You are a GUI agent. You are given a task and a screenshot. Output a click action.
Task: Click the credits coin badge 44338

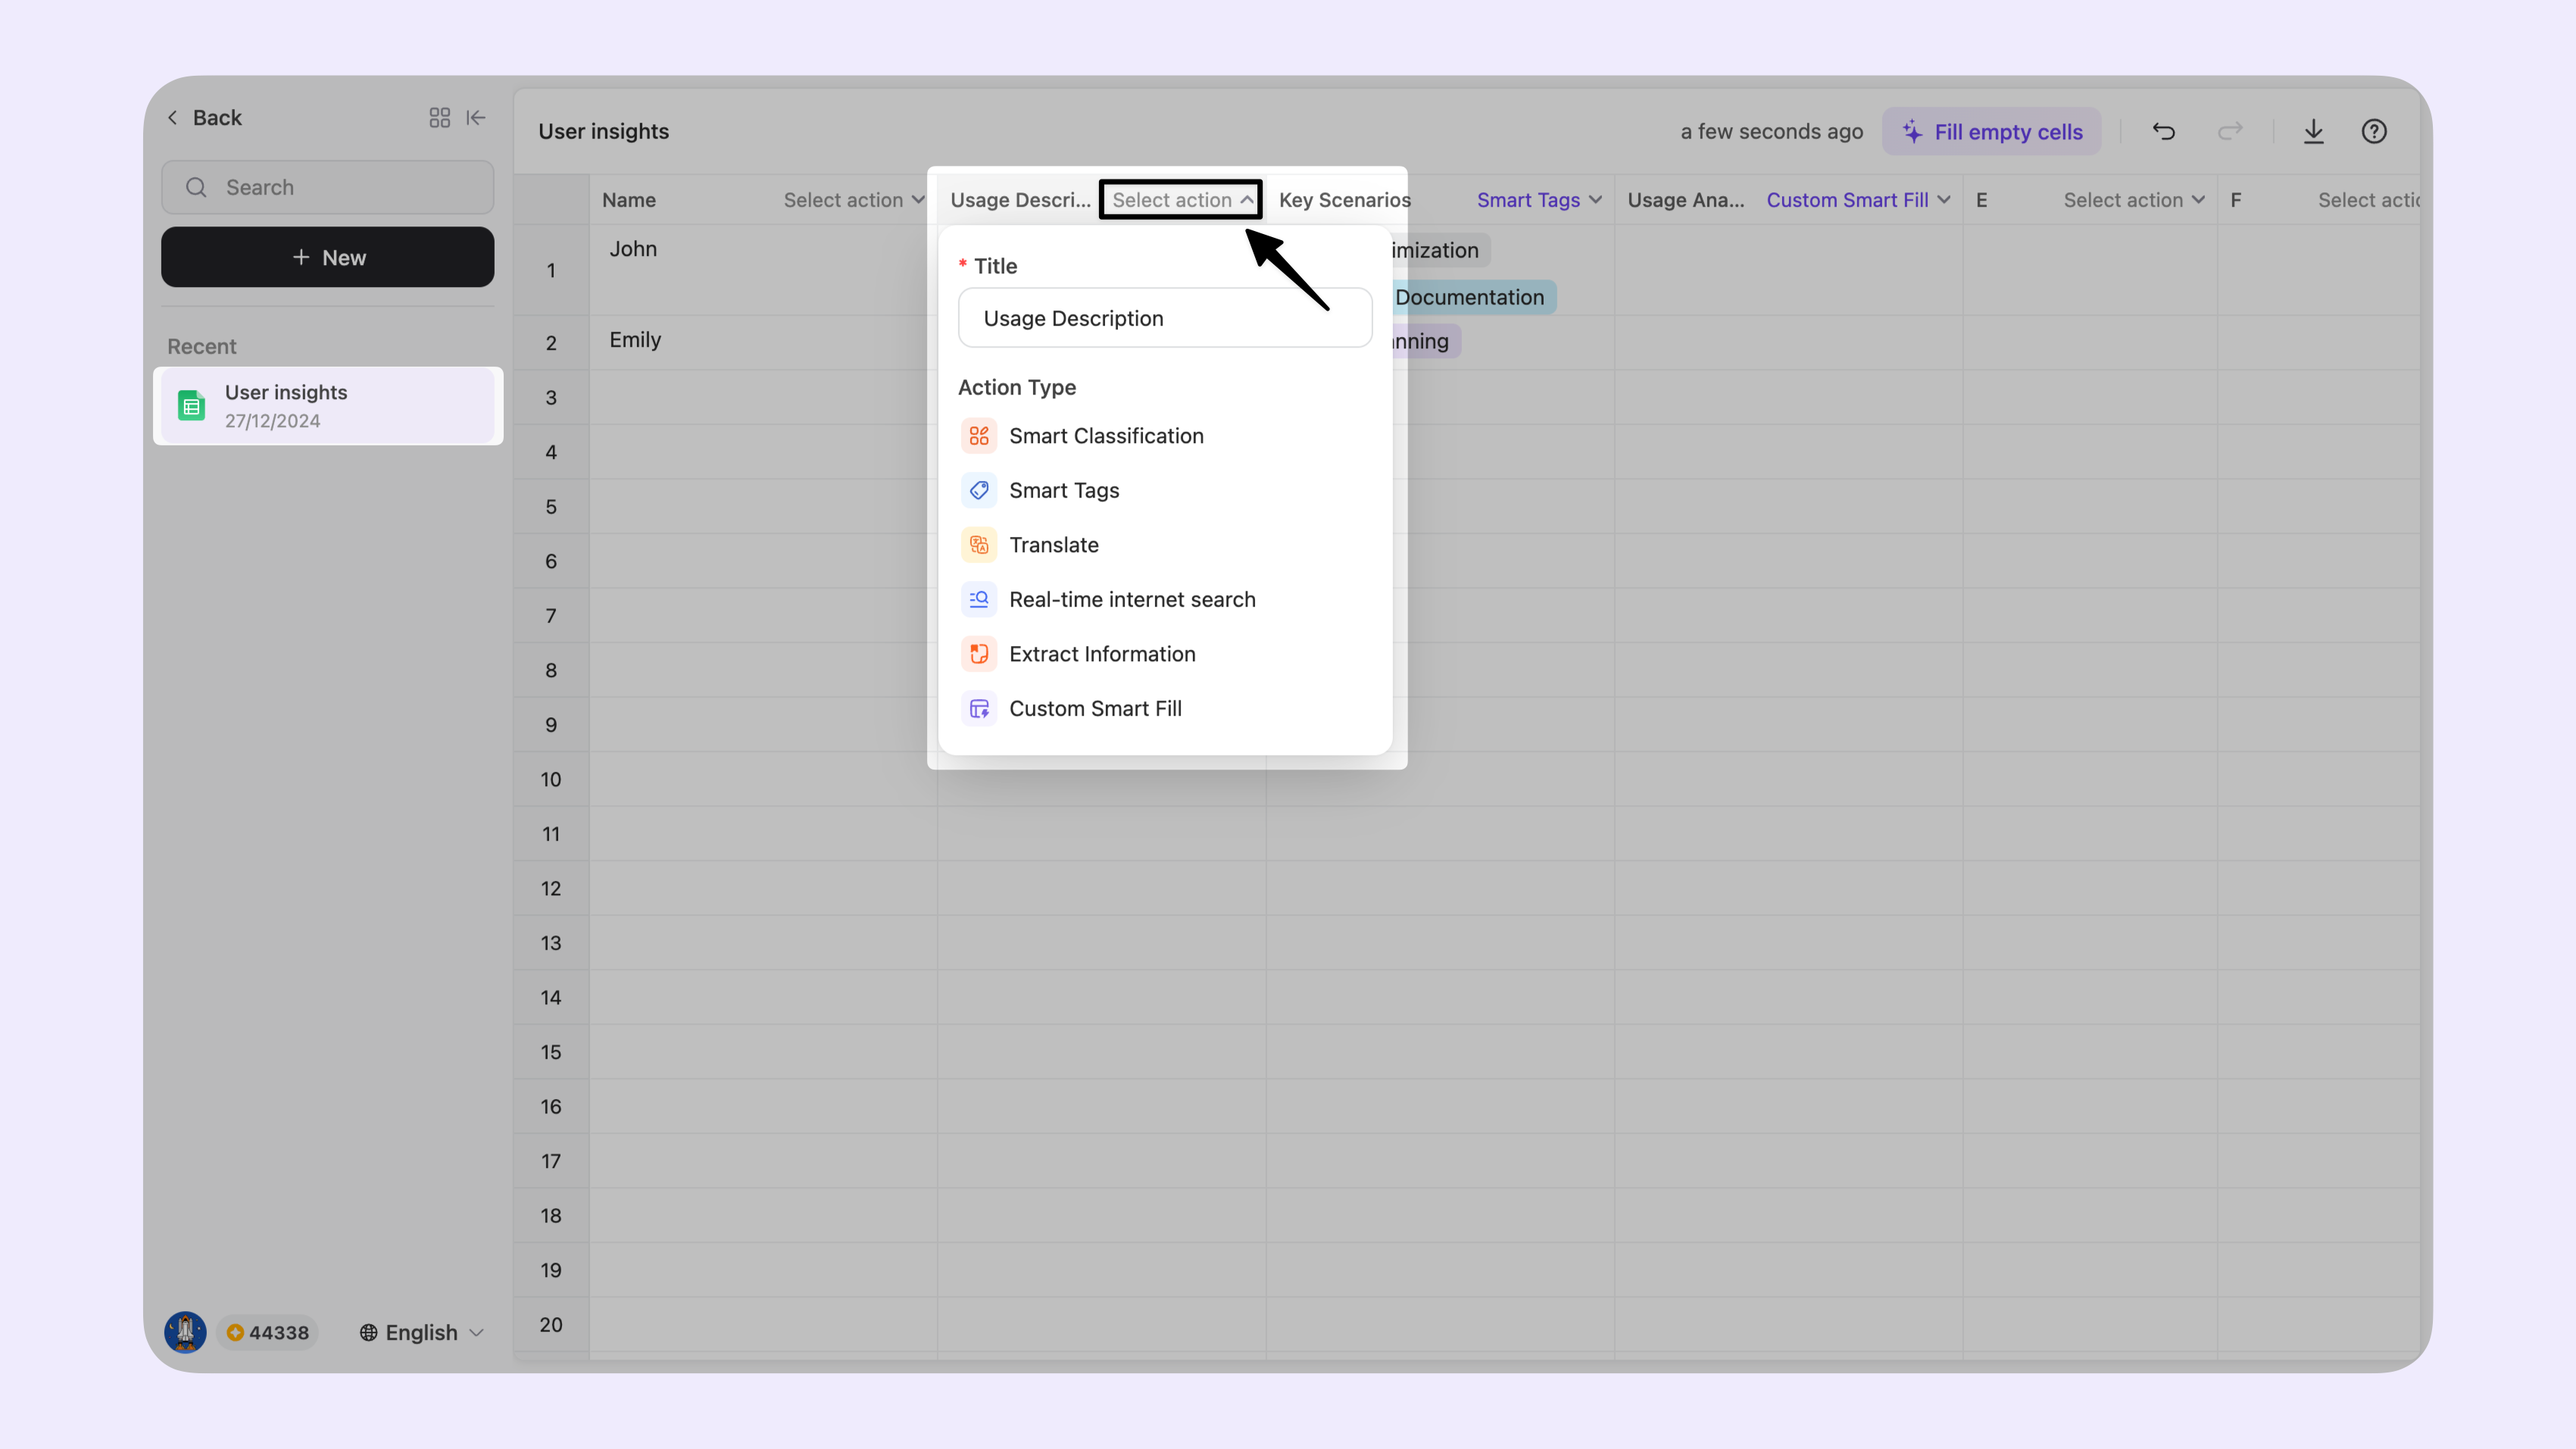[268, 1332]
